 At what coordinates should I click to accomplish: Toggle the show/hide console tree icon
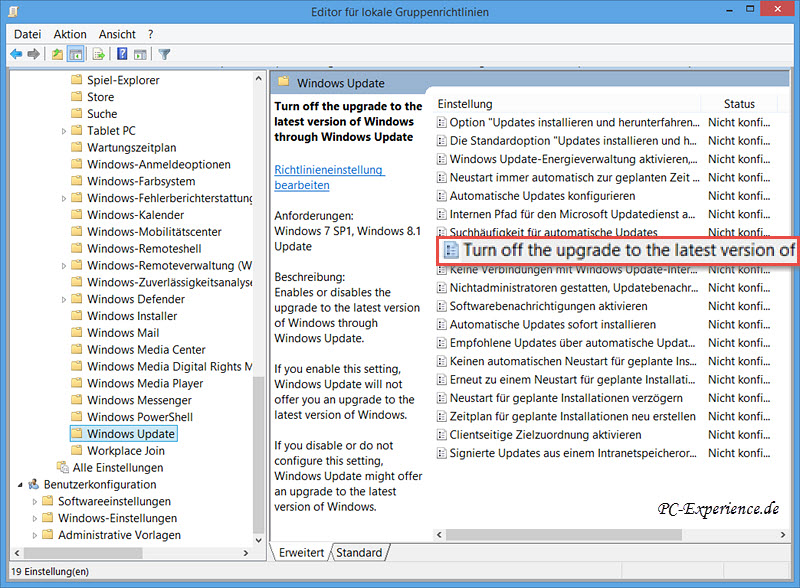pyautogui.click(x=75, y=54)
